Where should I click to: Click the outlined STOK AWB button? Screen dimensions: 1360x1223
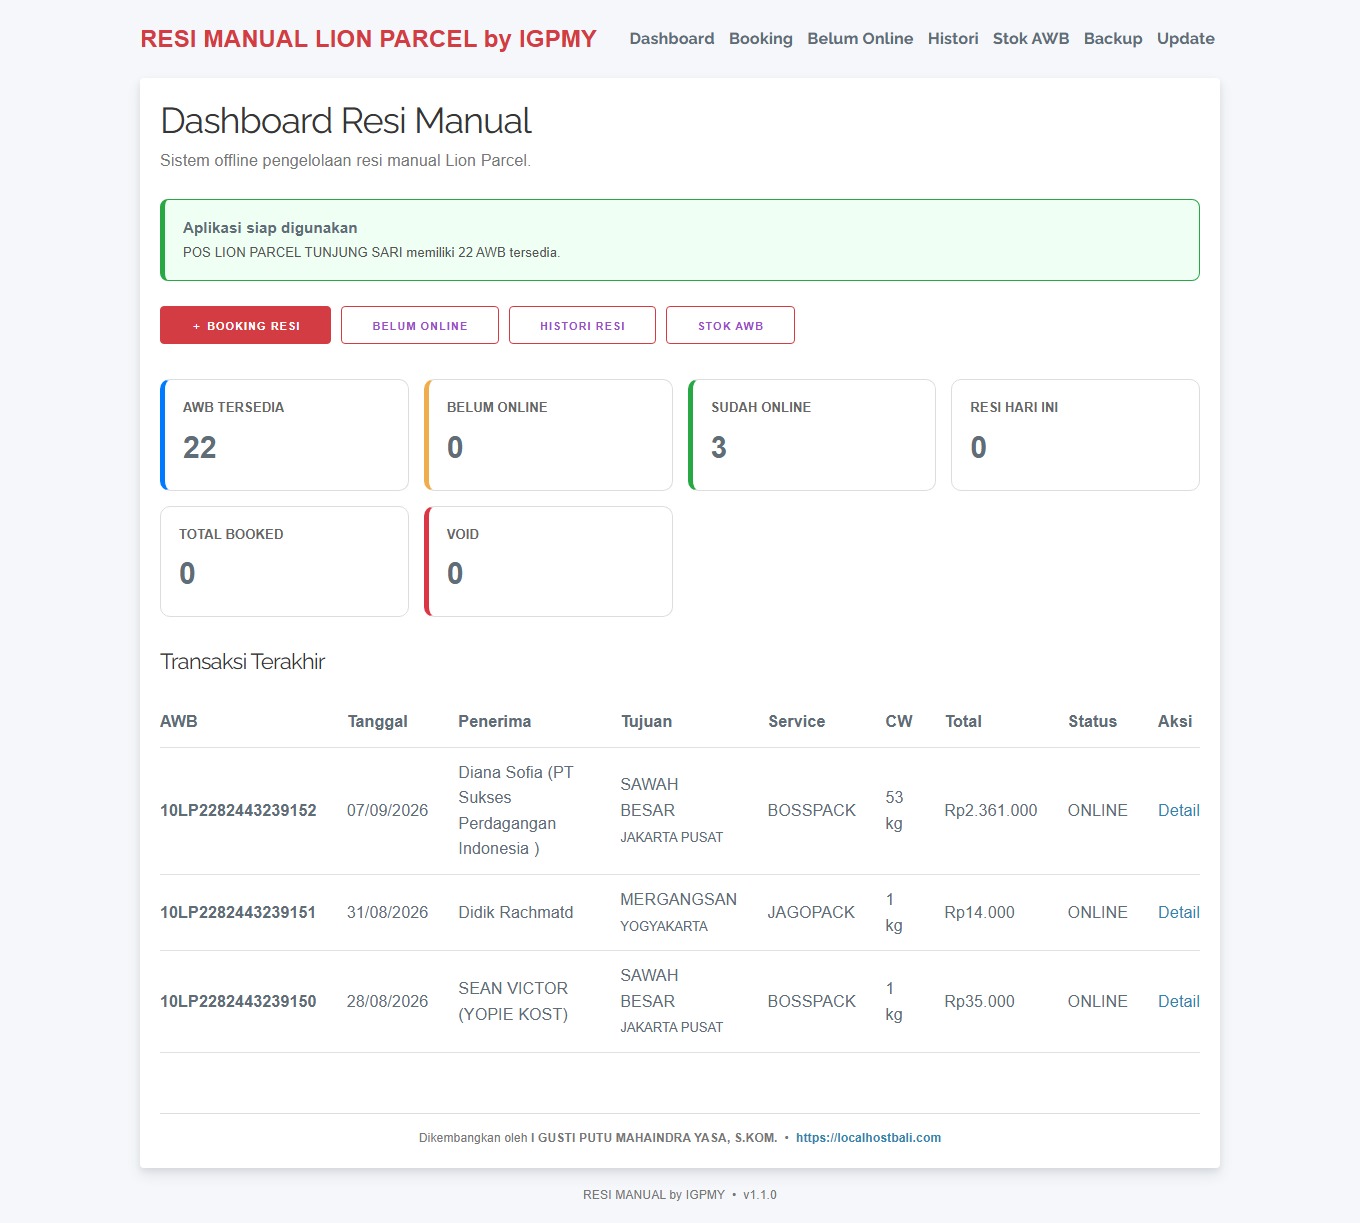(x=730, y=325)
